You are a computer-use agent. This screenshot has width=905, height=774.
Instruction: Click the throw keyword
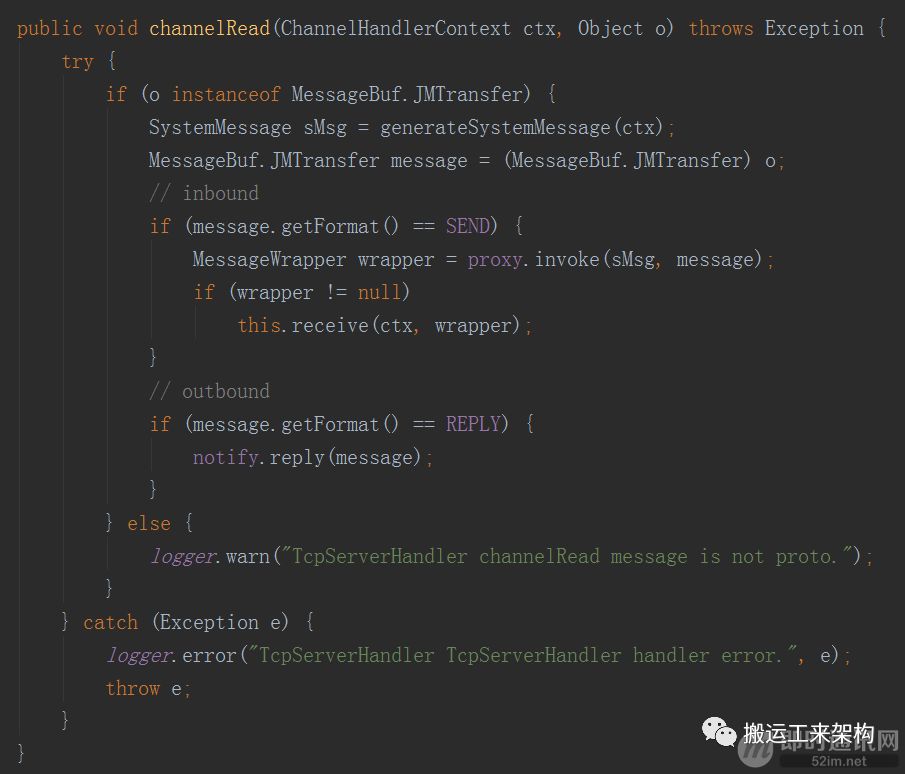pyautogui.click(x=132, y=689)
